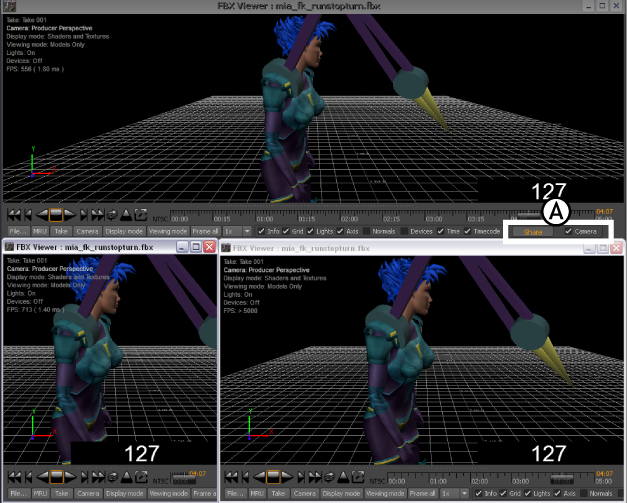Click Frame all in top viewer
The height and width of the screenshot is (503, 627).
pyautogui.click(x=206, y=231)
